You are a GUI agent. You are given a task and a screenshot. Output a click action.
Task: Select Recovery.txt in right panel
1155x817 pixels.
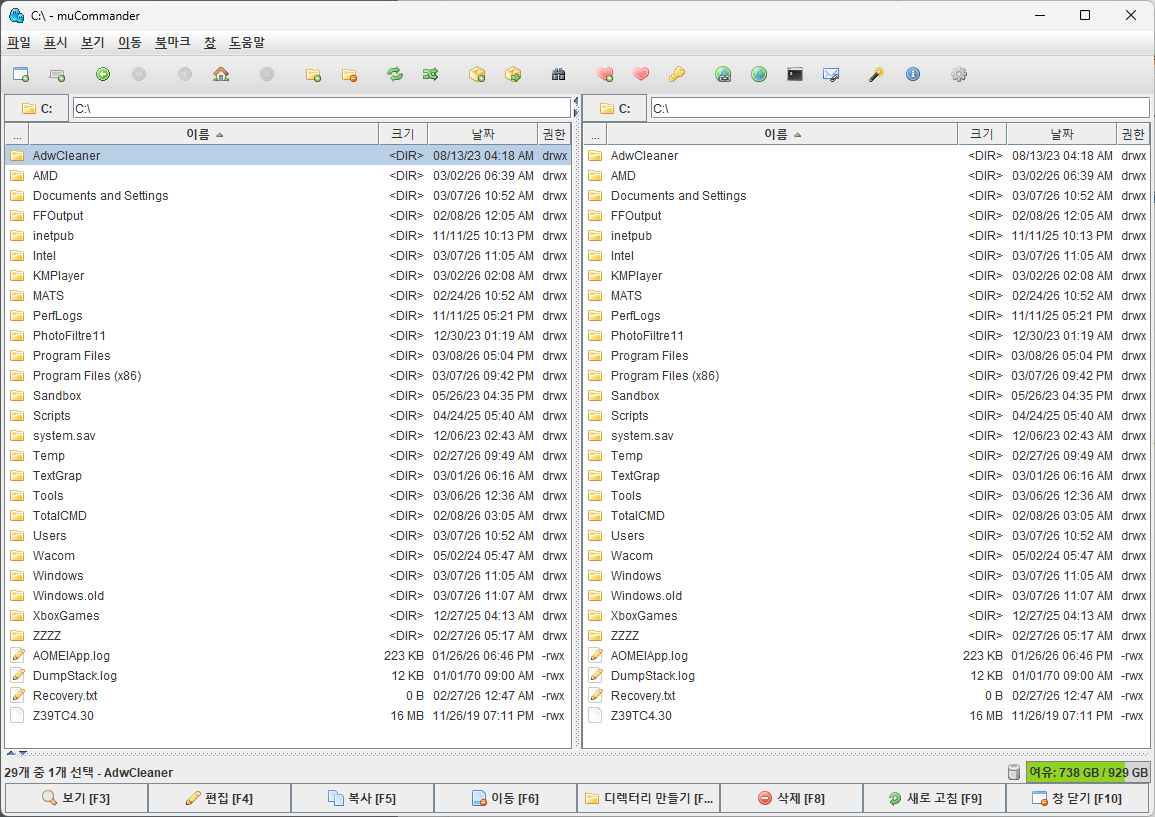[x=866, y=695]
